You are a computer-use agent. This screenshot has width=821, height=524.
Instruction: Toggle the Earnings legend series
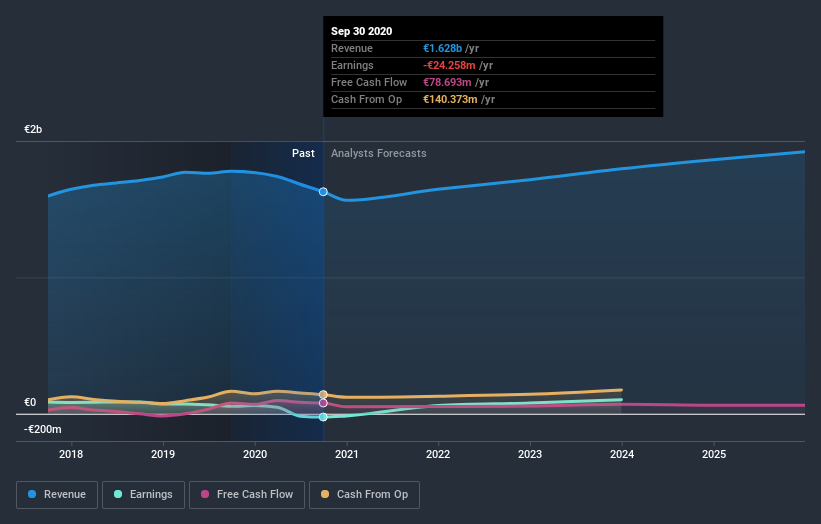pyautogui.click(x=143, y=495)
